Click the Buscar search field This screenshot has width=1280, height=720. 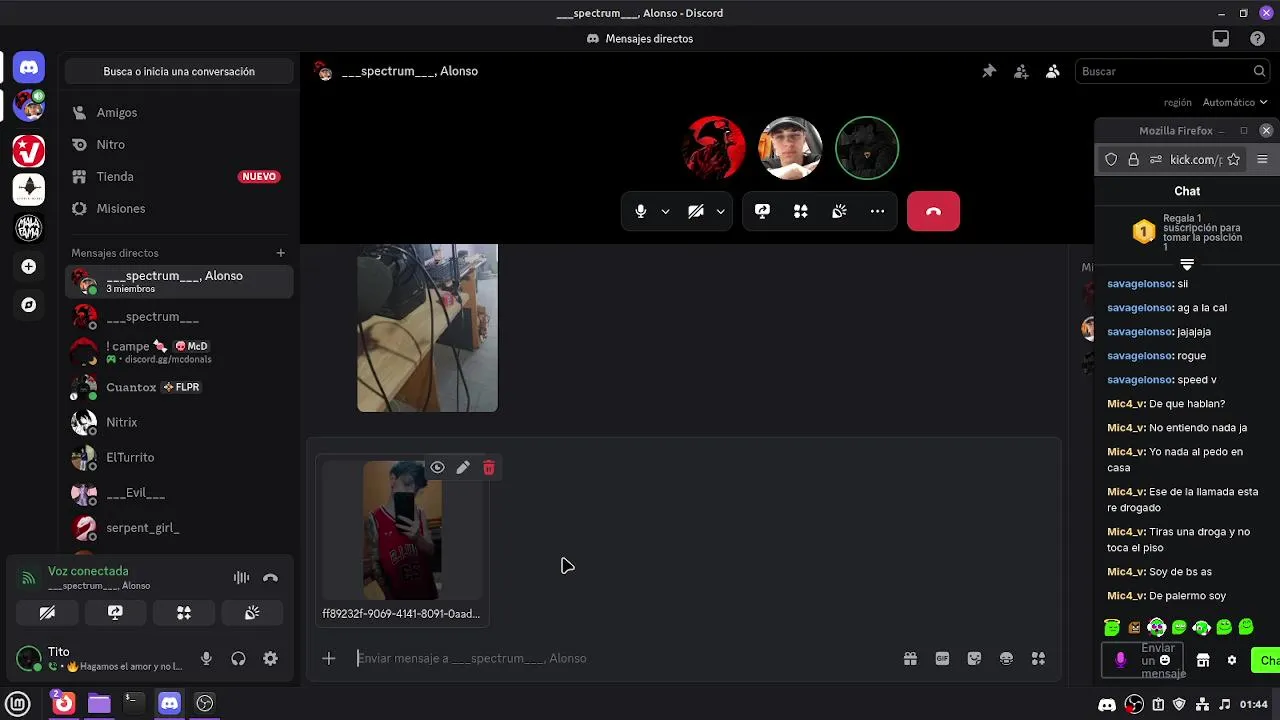(1174, 71)
